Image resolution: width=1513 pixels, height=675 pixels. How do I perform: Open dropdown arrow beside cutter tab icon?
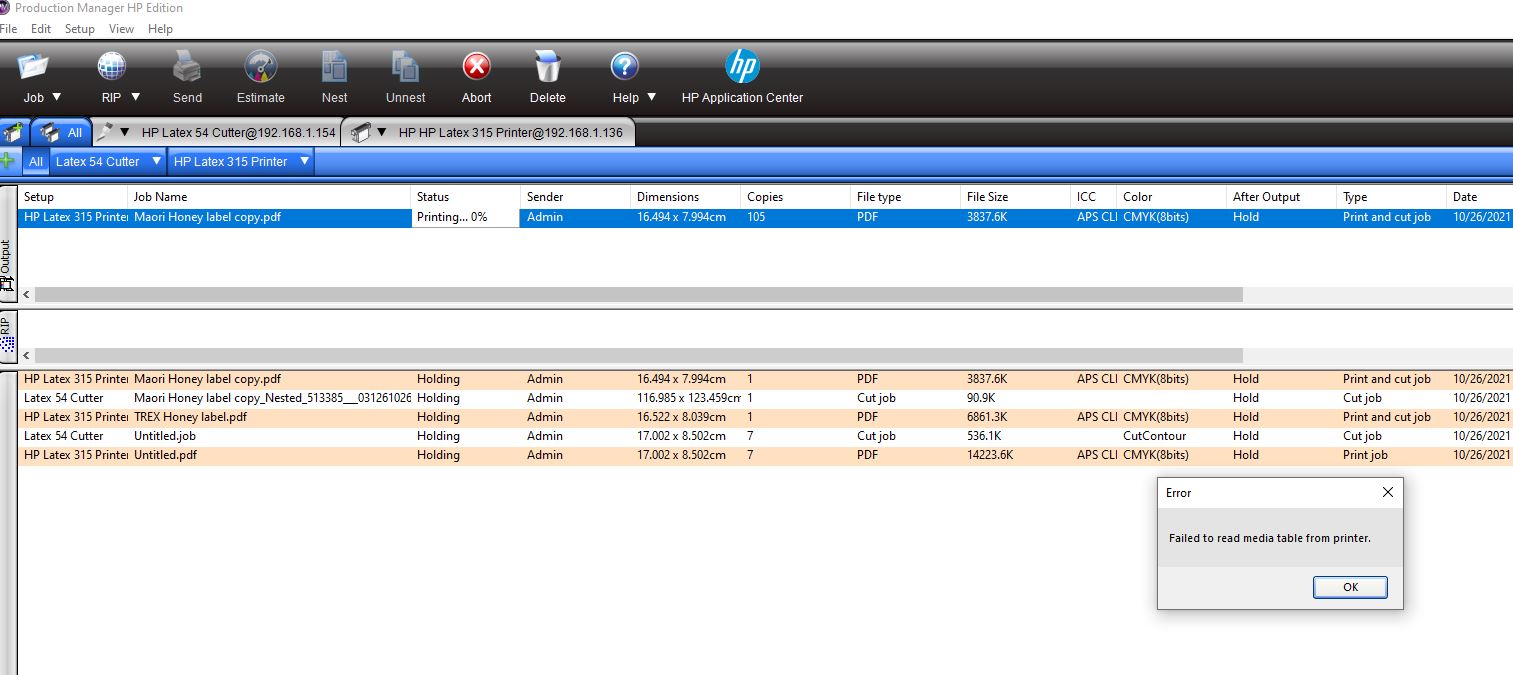pyautogui.click(x=125, y=132)
